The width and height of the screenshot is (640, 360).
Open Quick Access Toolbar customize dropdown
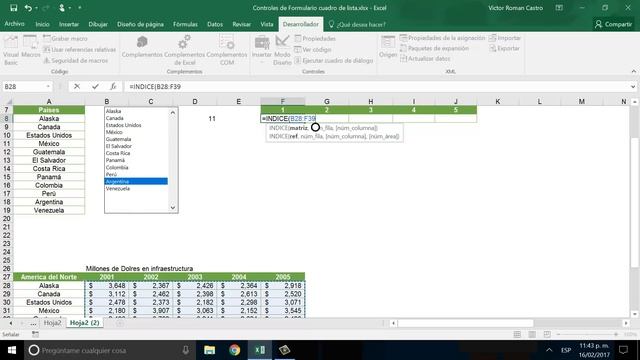pyautogui.click(x=80, y=8)
